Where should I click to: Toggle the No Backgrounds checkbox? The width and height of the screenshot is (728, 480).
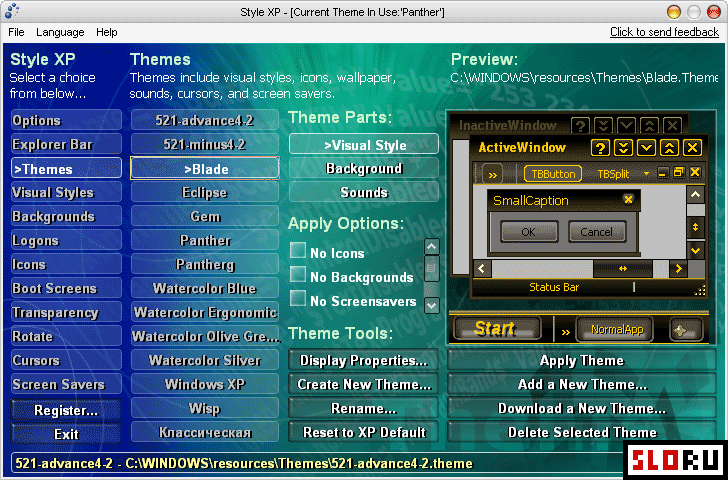point(298,274)
